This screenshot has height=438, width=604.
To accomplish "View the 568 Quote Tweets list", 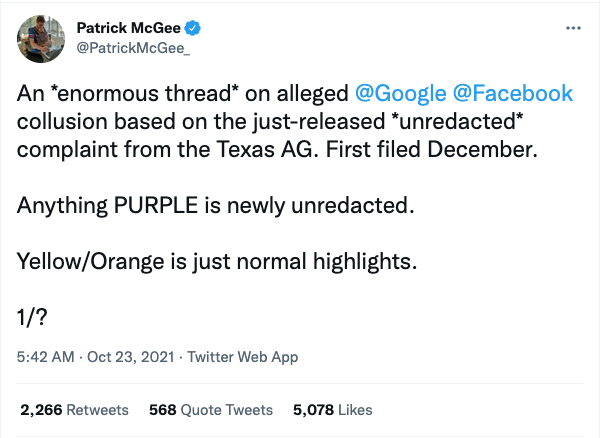I will [x=210, y=409].
